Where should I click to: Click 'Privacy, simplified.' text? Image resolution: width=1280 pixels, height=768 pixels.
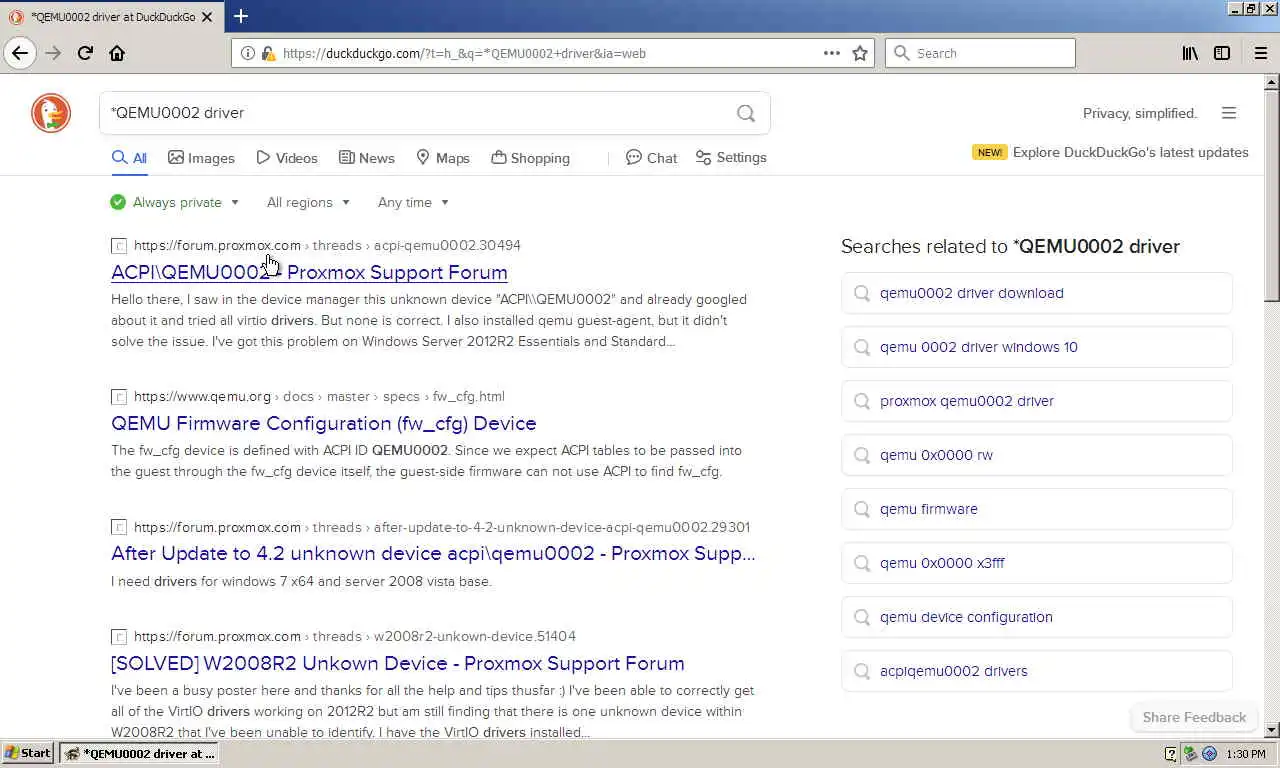1140,113
